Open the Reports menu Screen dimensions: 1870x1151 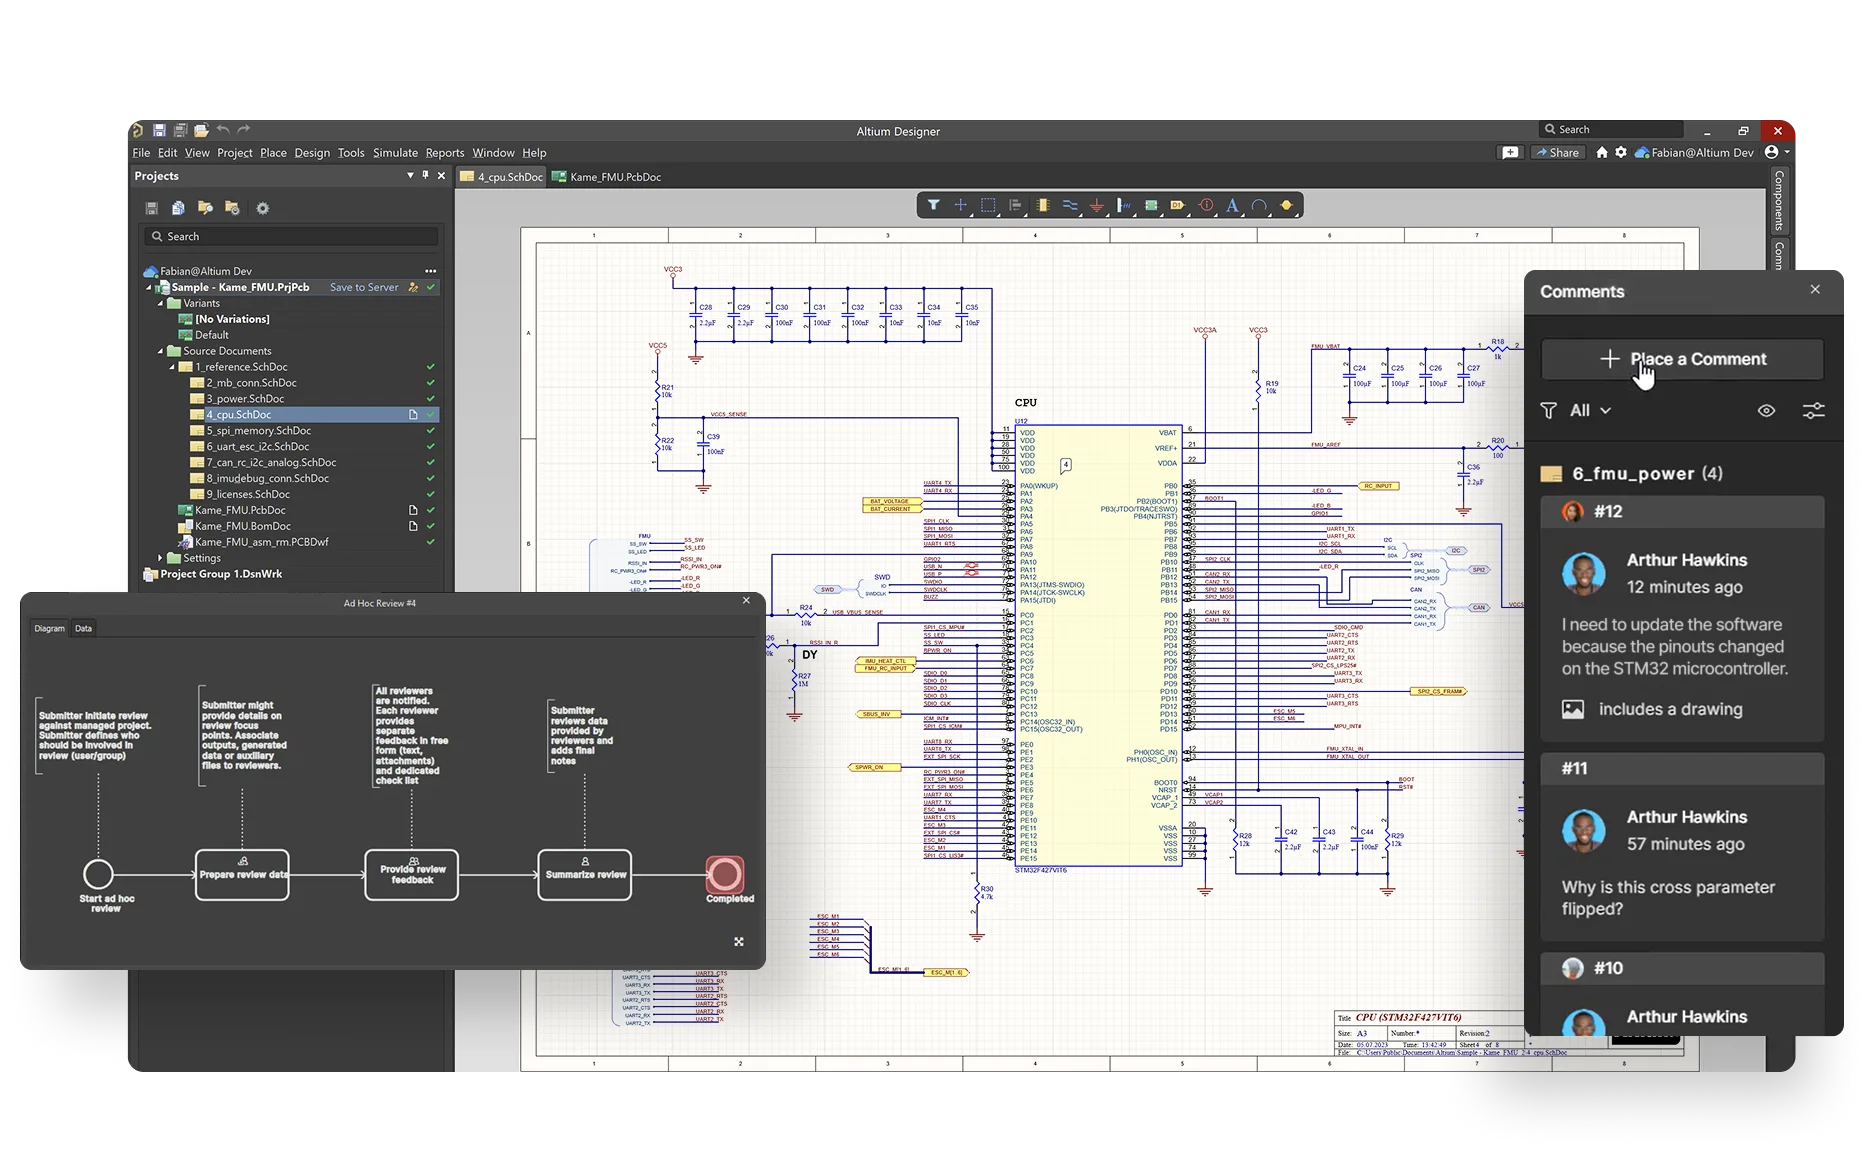[x=445, y=153]
